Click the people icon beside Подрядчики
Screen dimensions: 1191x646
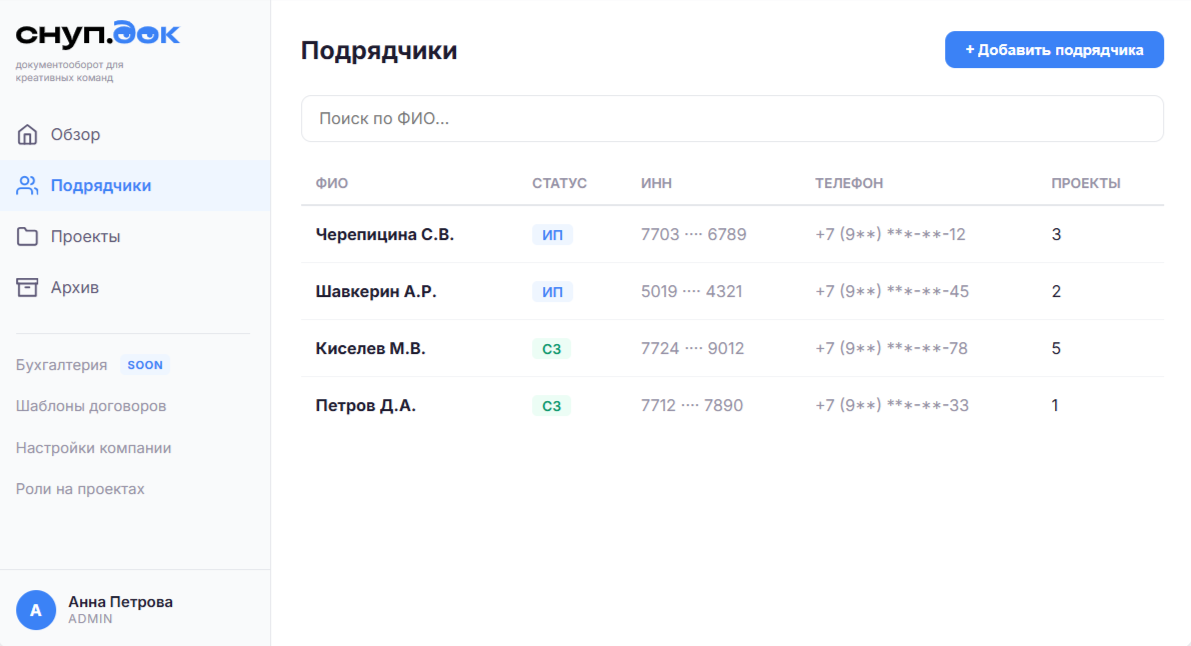28,185
